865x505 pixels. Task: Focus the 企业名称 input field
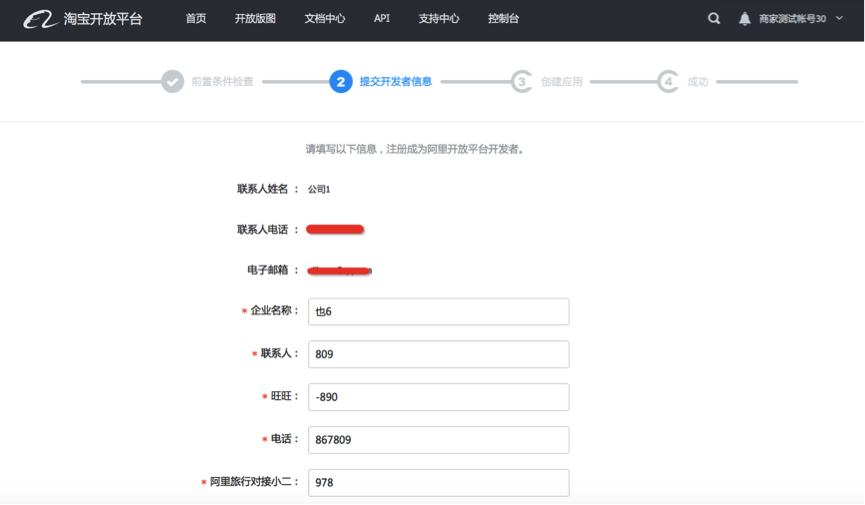pyautogui.click(x=439, y=312)
